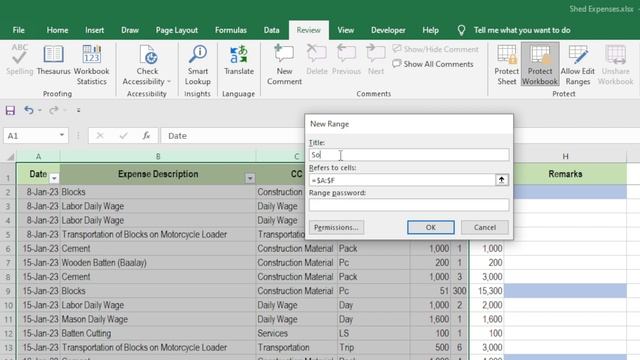The height and width of the screenshot is (360, 640).
Task: Click the Mason Daily Wage cell
Action: click(158, 319)
